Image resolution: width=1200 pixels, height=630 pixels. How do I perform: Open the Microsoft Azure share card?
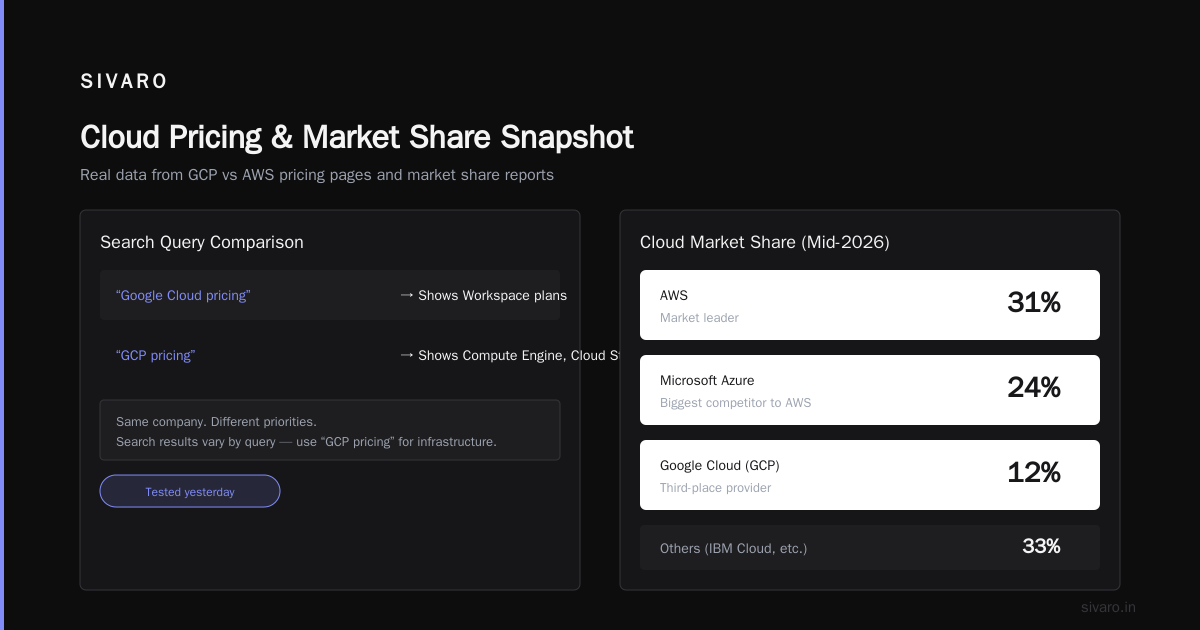click(x=870, y=390)
